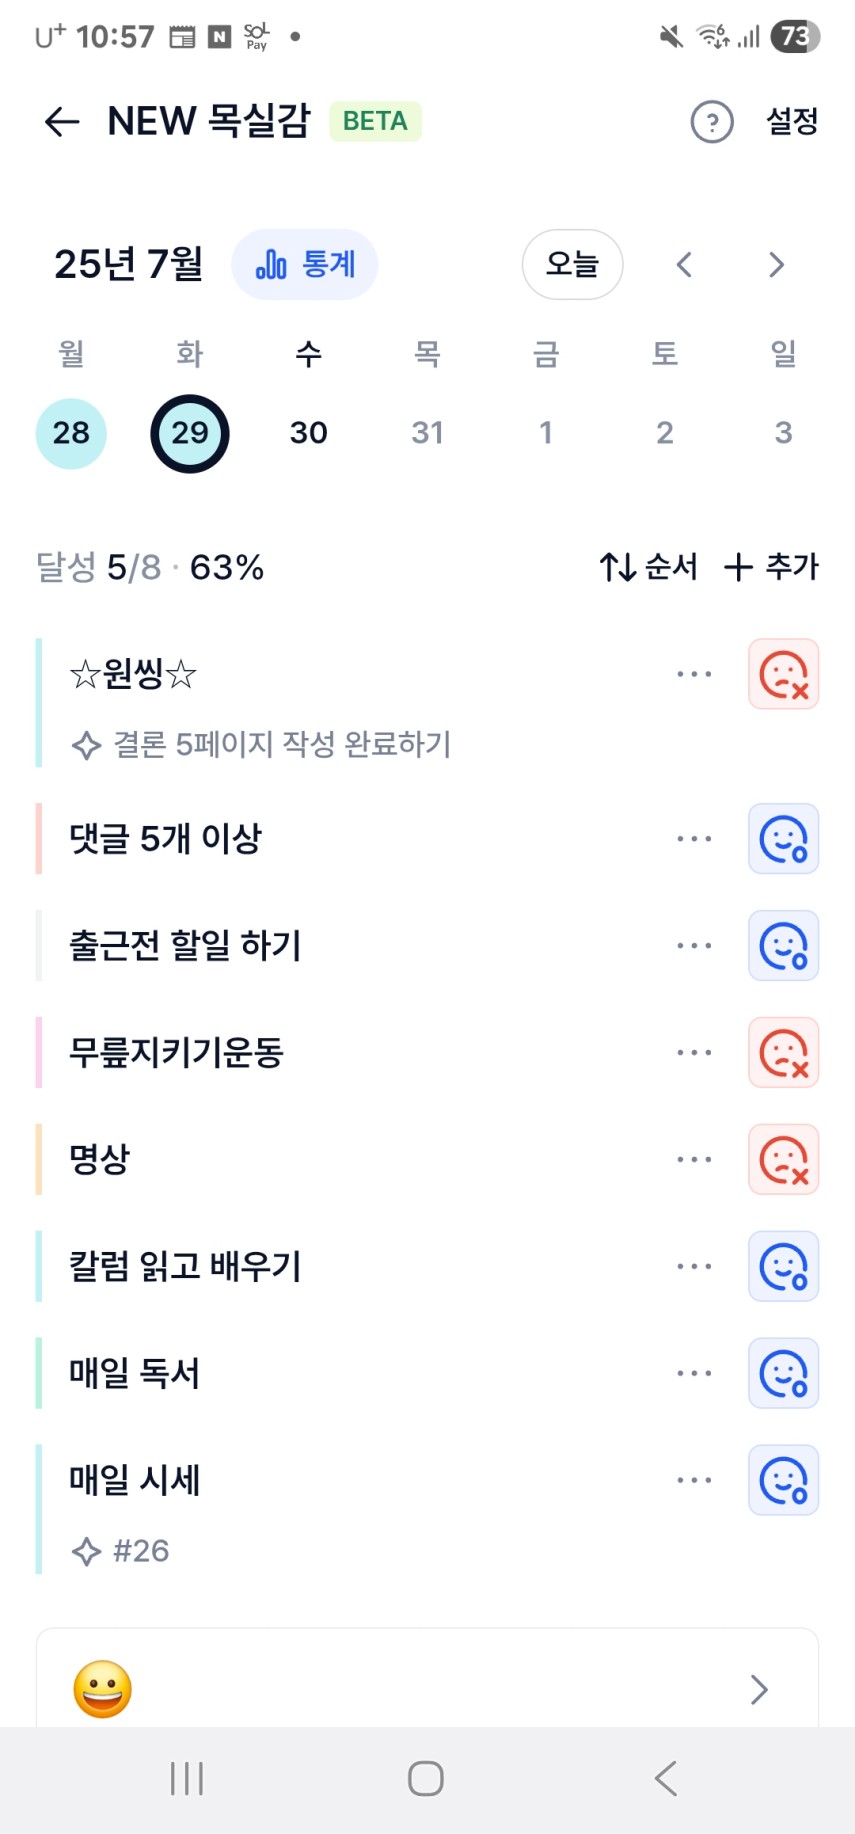The image size is (855, 1834).
Task: Select date 30 under 수
Action: click(x=309, y=433)
